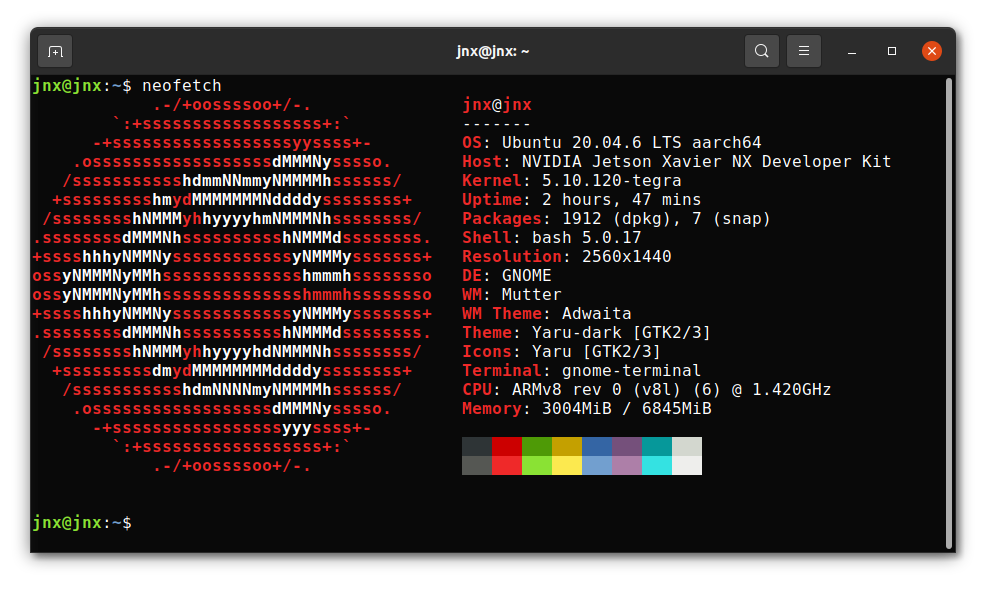
Task: Close the terminal window
Action: click(x=931, y=51)
